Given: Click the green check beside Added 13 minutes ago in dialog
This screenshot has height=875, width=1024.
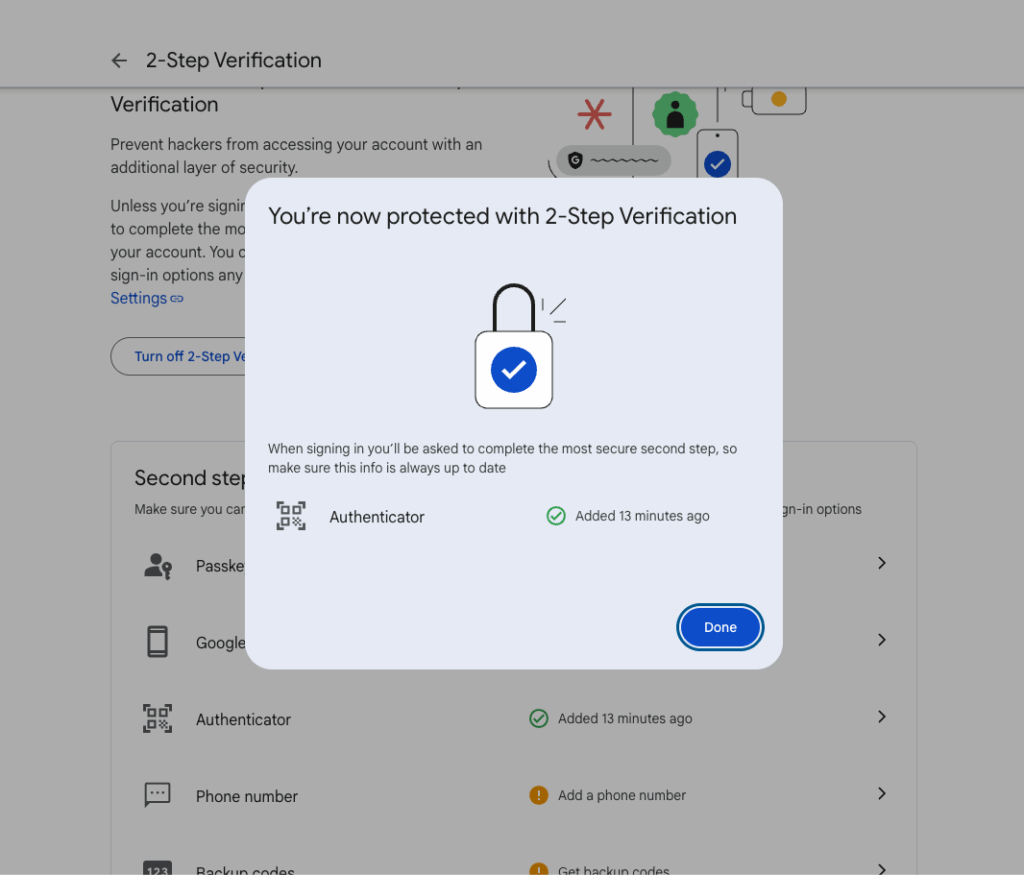Looking at the screenshot, I should (556, 516).
